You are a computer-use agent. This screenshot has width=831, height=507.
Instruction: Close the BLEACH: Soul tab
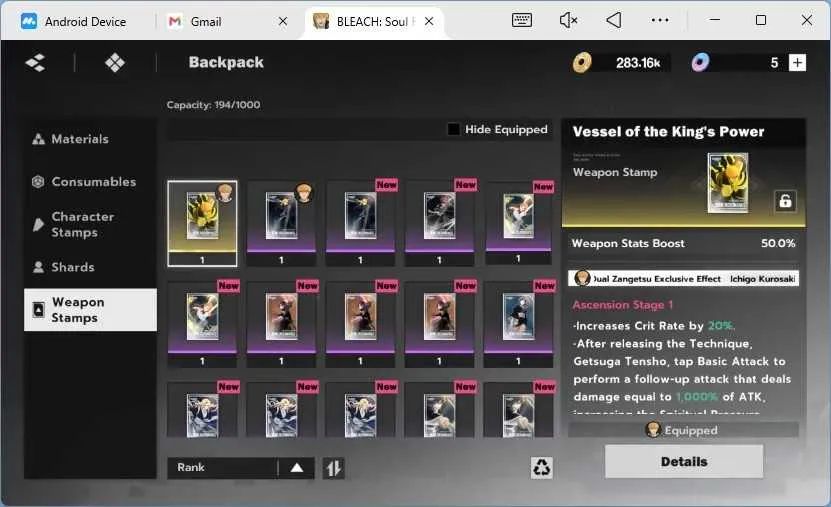[x=429, y=21]
